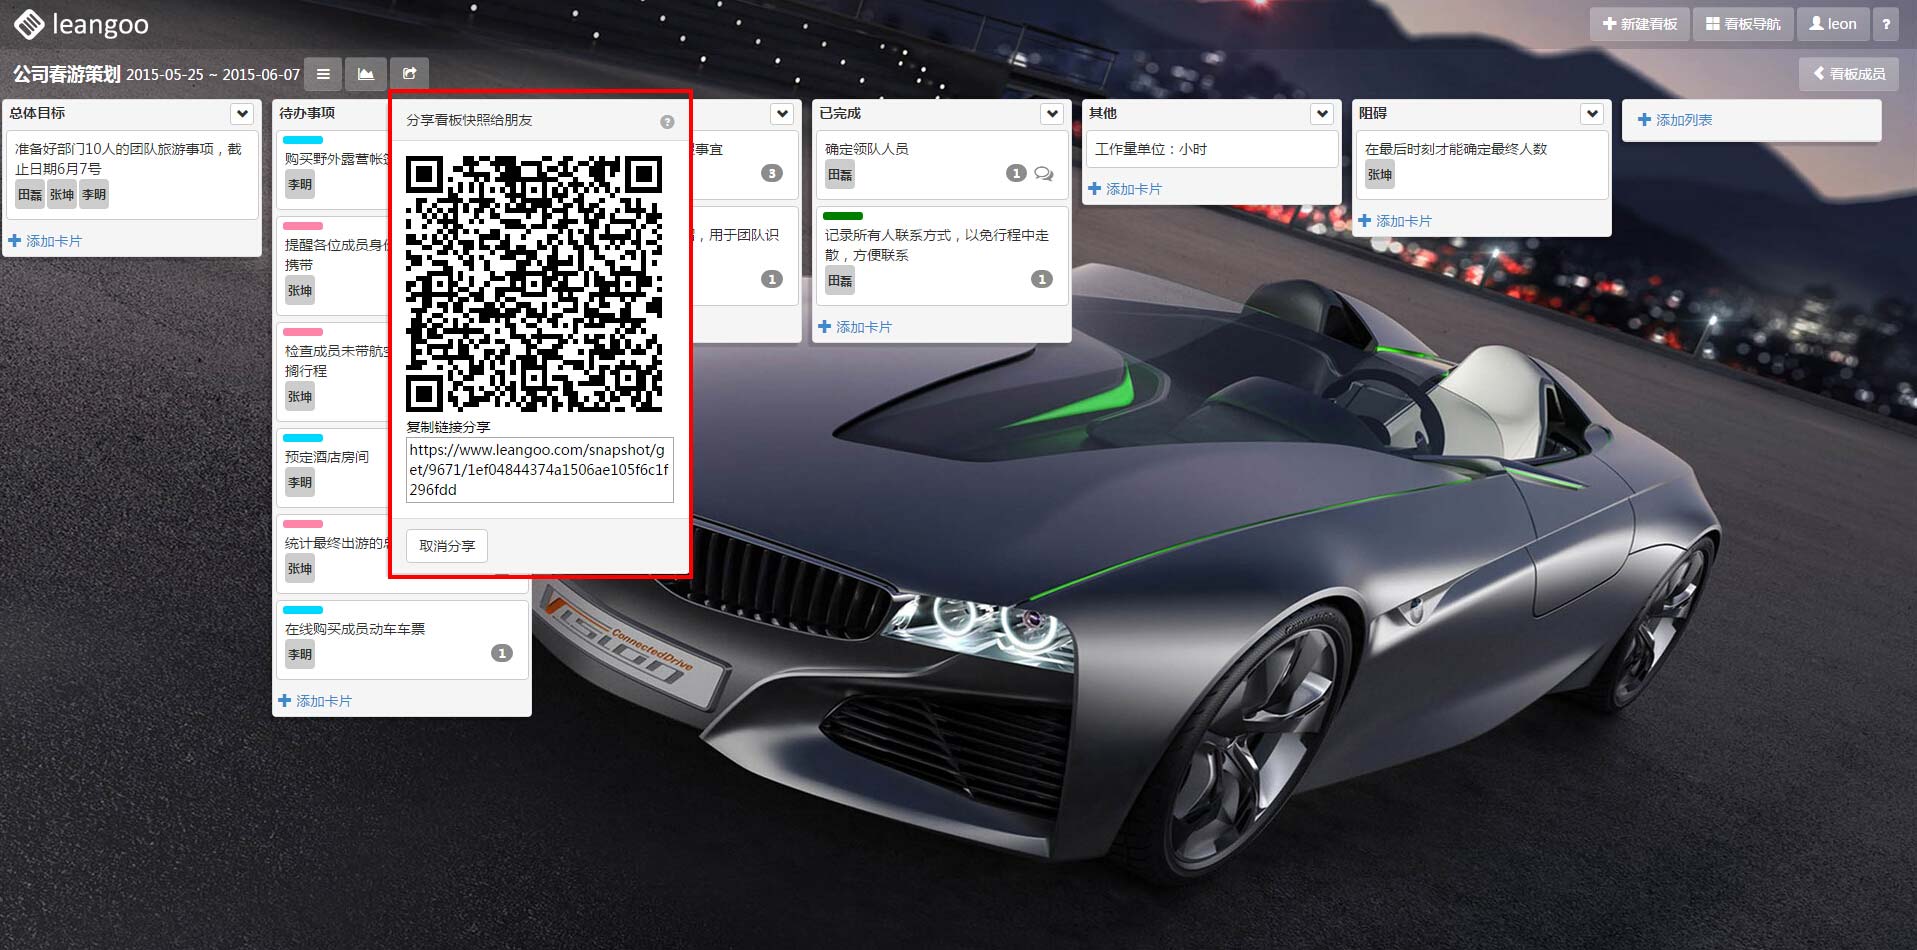Open the 记录所有人联系方式 card

[x=940, y=255]
